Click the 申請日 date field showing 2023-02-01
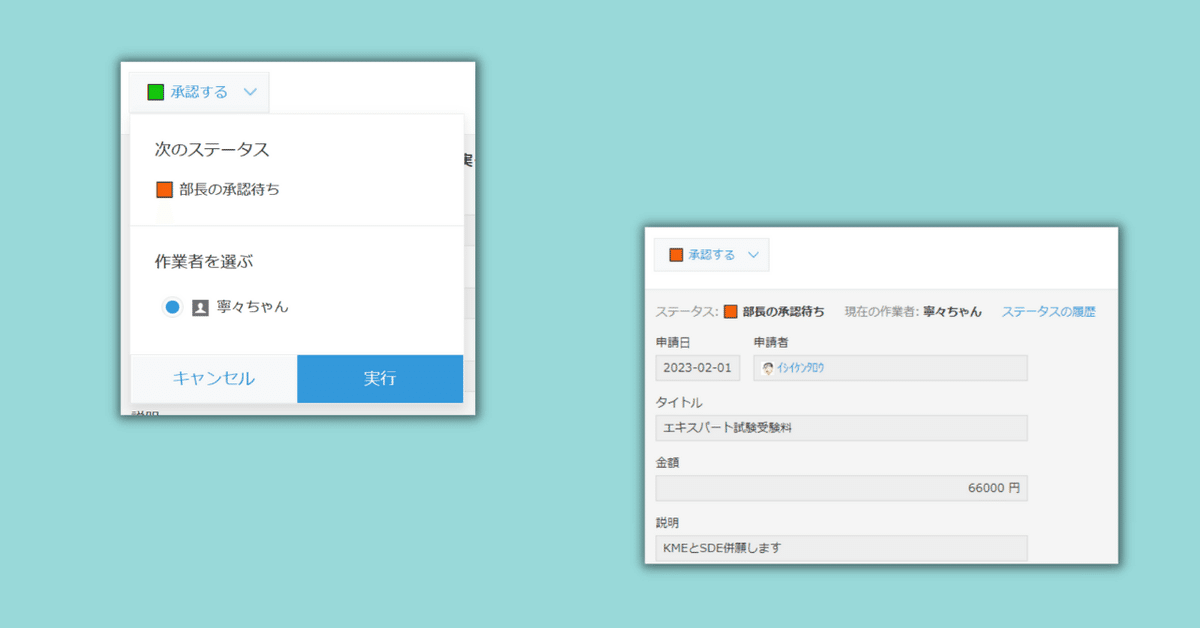The height and width of the screenshot is (628, 1200). [695, 368]
